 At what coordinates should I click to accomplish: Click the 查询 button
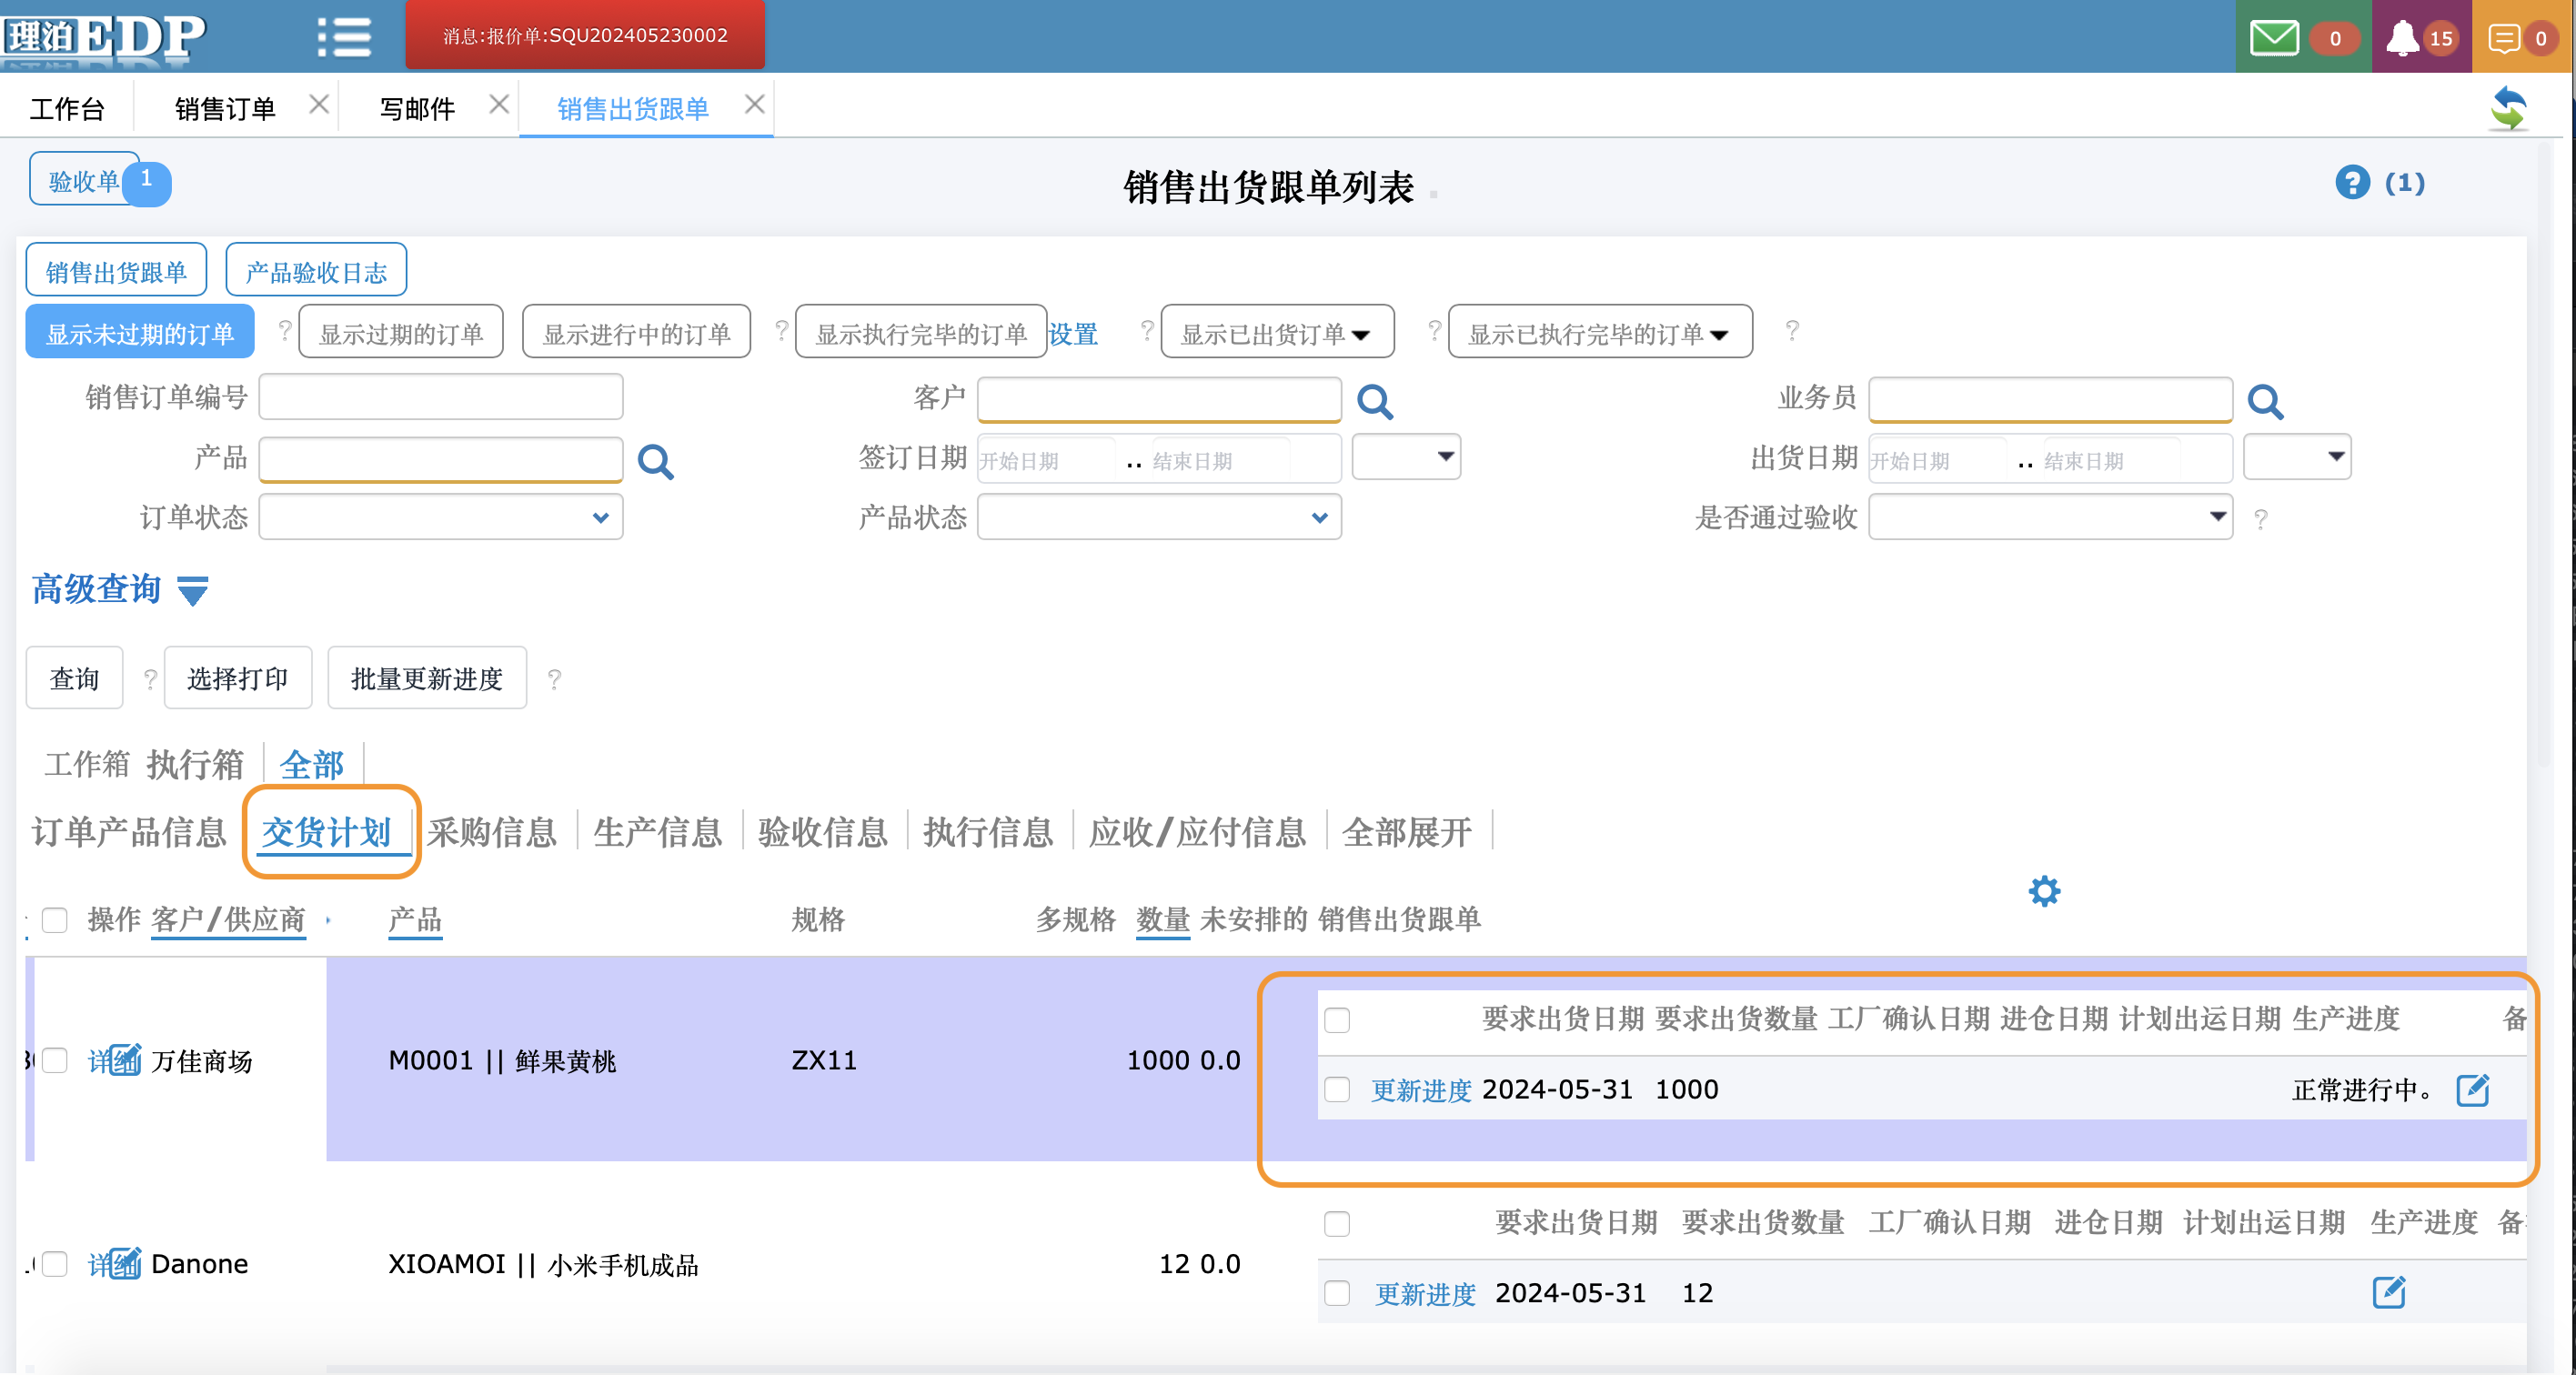click(x=74, y=679)
